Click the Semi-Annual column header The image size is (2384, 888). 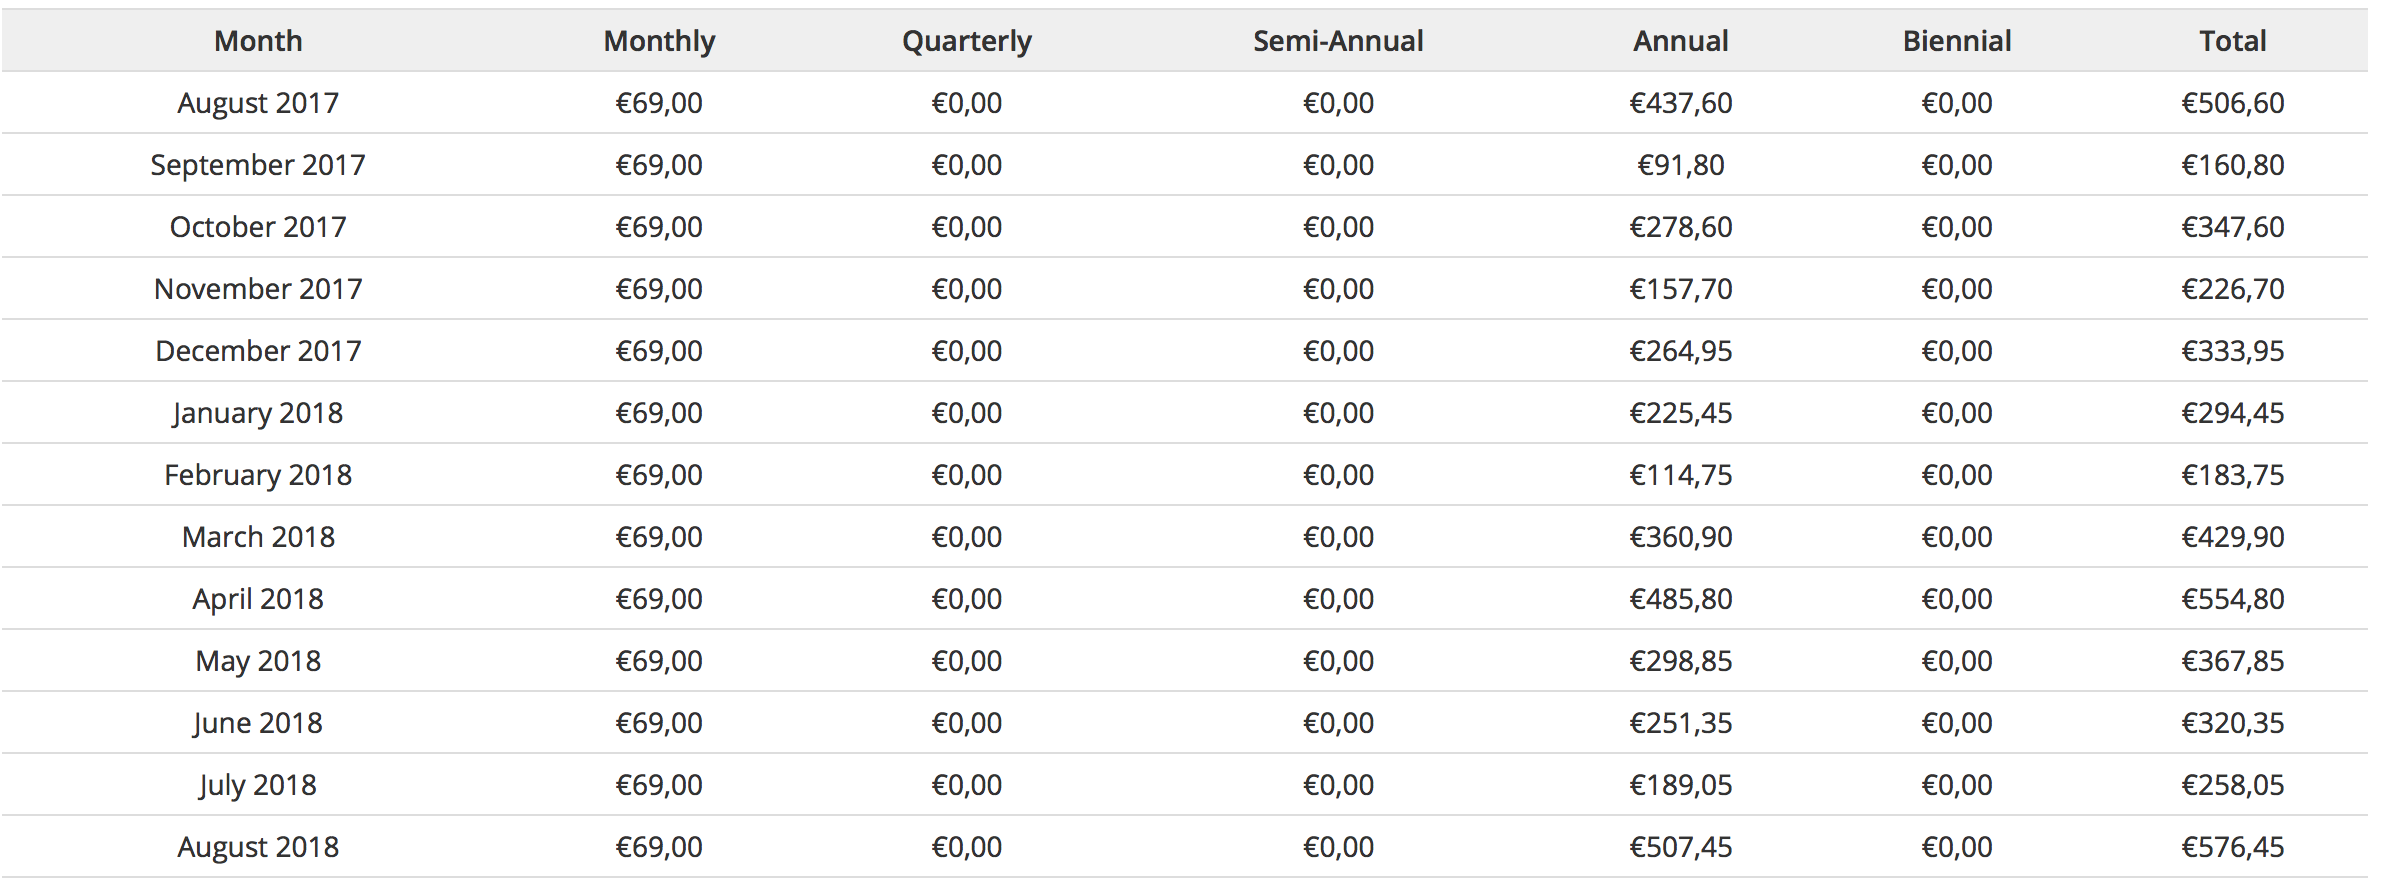tap(1338, 41)
